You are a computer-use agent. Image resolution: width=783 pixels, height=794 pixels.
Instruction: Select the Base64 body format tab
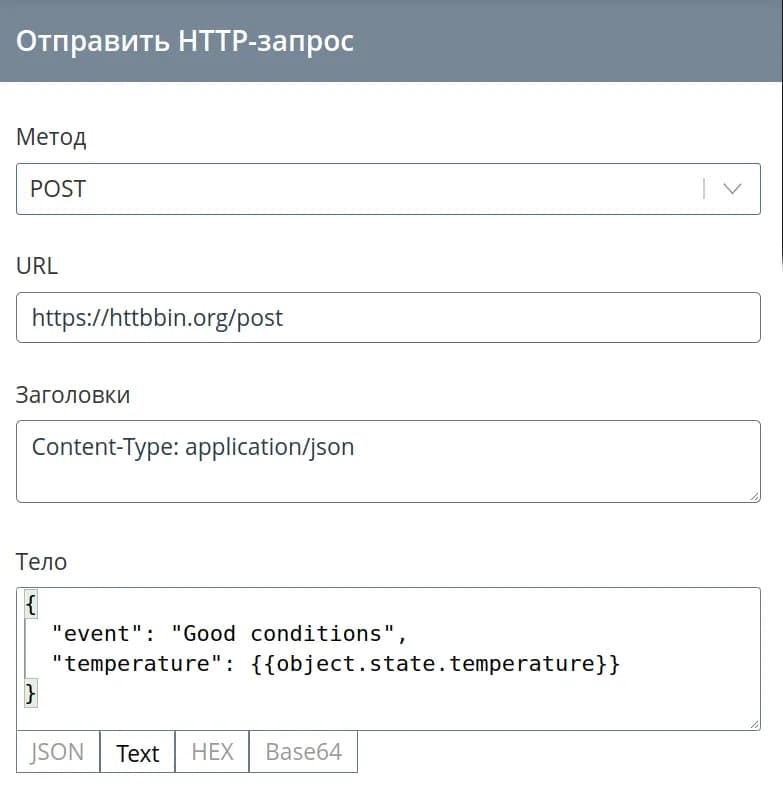(303, 752)
